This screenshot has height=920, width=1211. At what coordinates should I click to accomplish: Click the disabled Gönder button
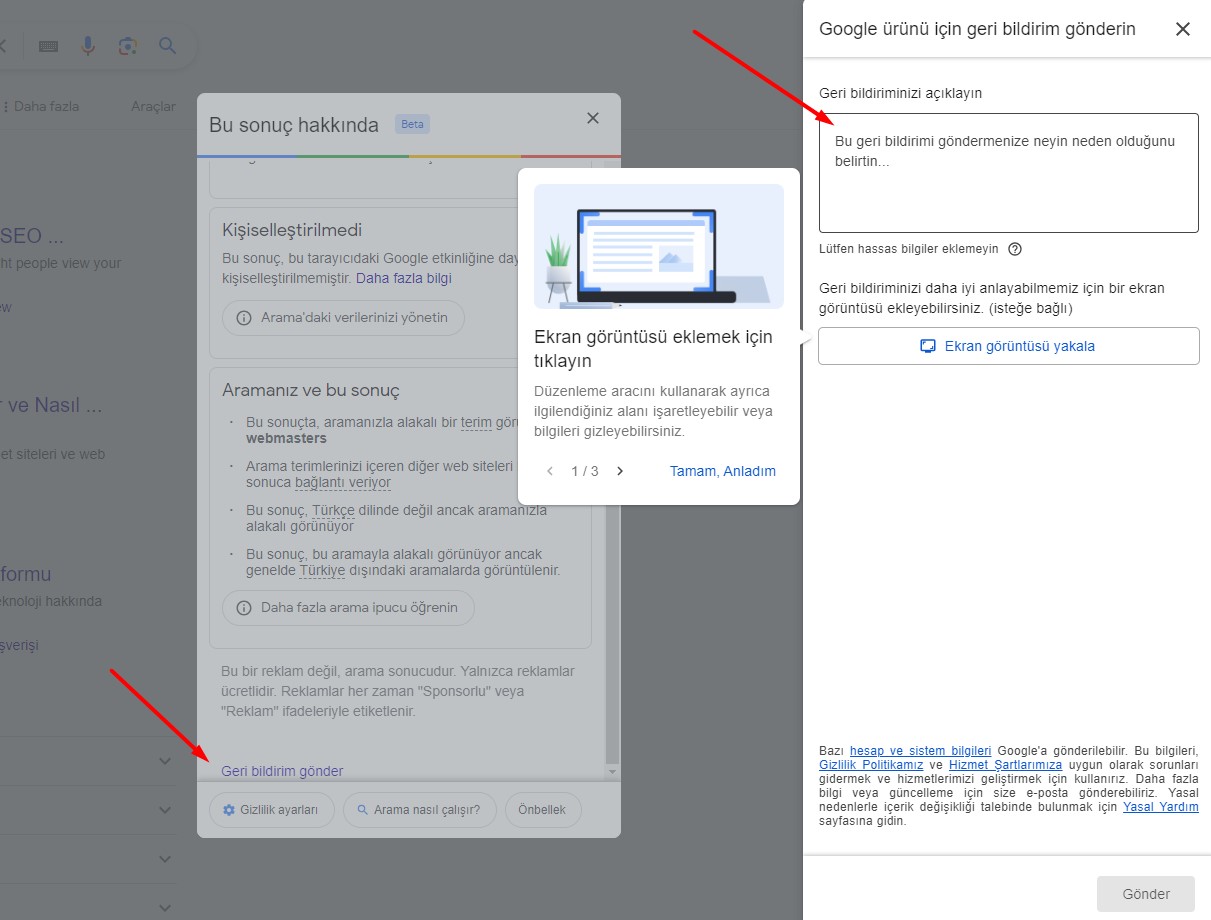(x=1146, y=894)
